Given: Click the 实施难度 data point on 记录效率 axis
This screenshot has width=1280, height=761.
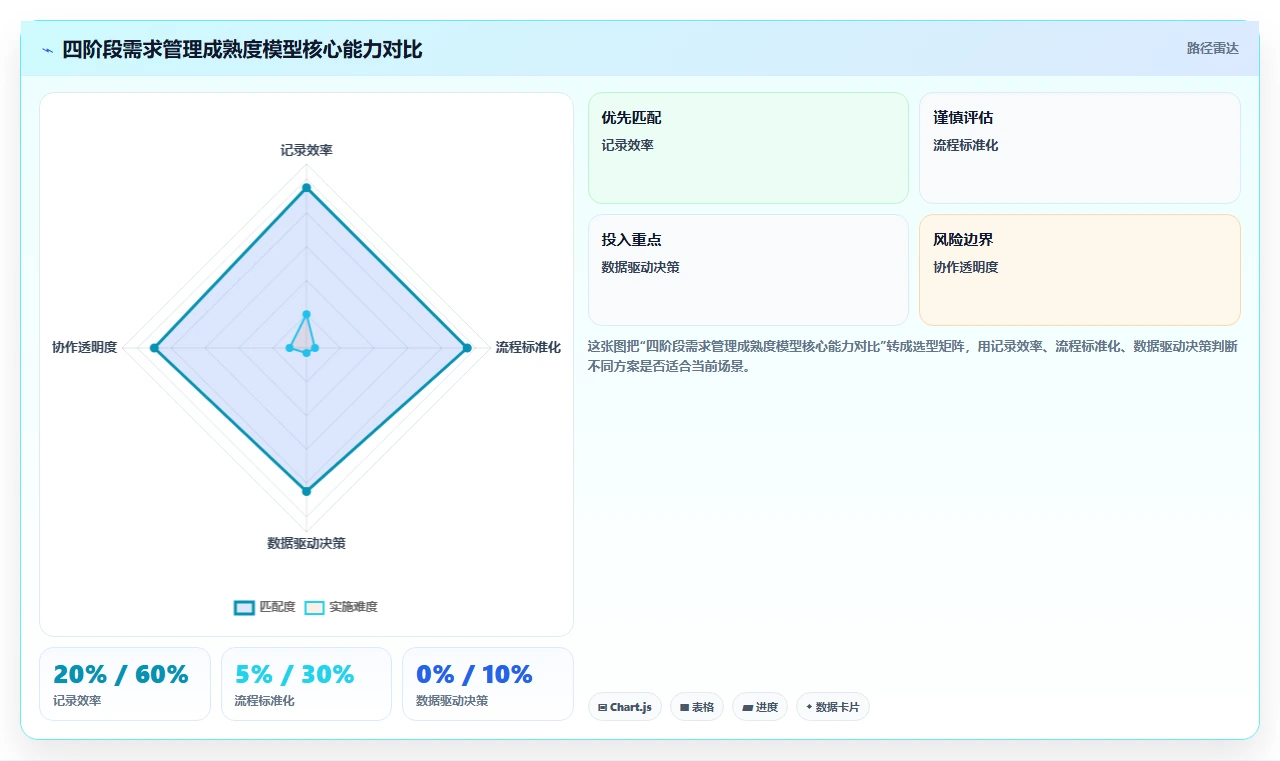Looking at the screenshot, I should pos(306,314).
